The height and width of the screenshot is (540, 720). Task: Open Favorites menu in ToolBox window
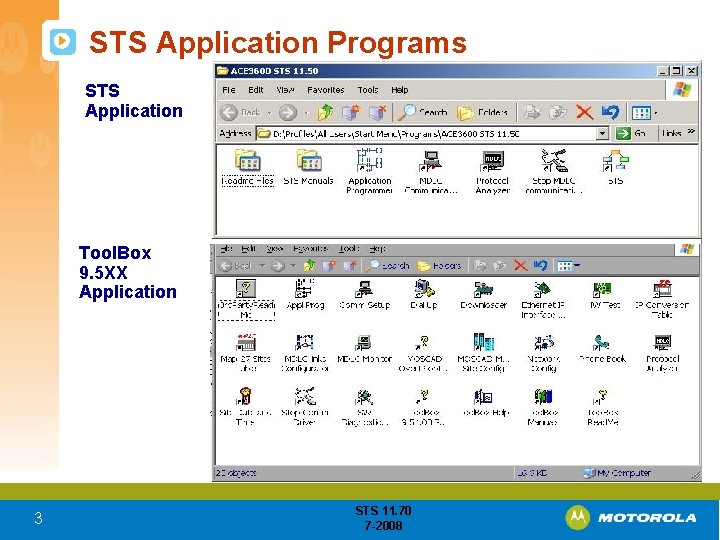pyautogui.click(x=310, y=248)
